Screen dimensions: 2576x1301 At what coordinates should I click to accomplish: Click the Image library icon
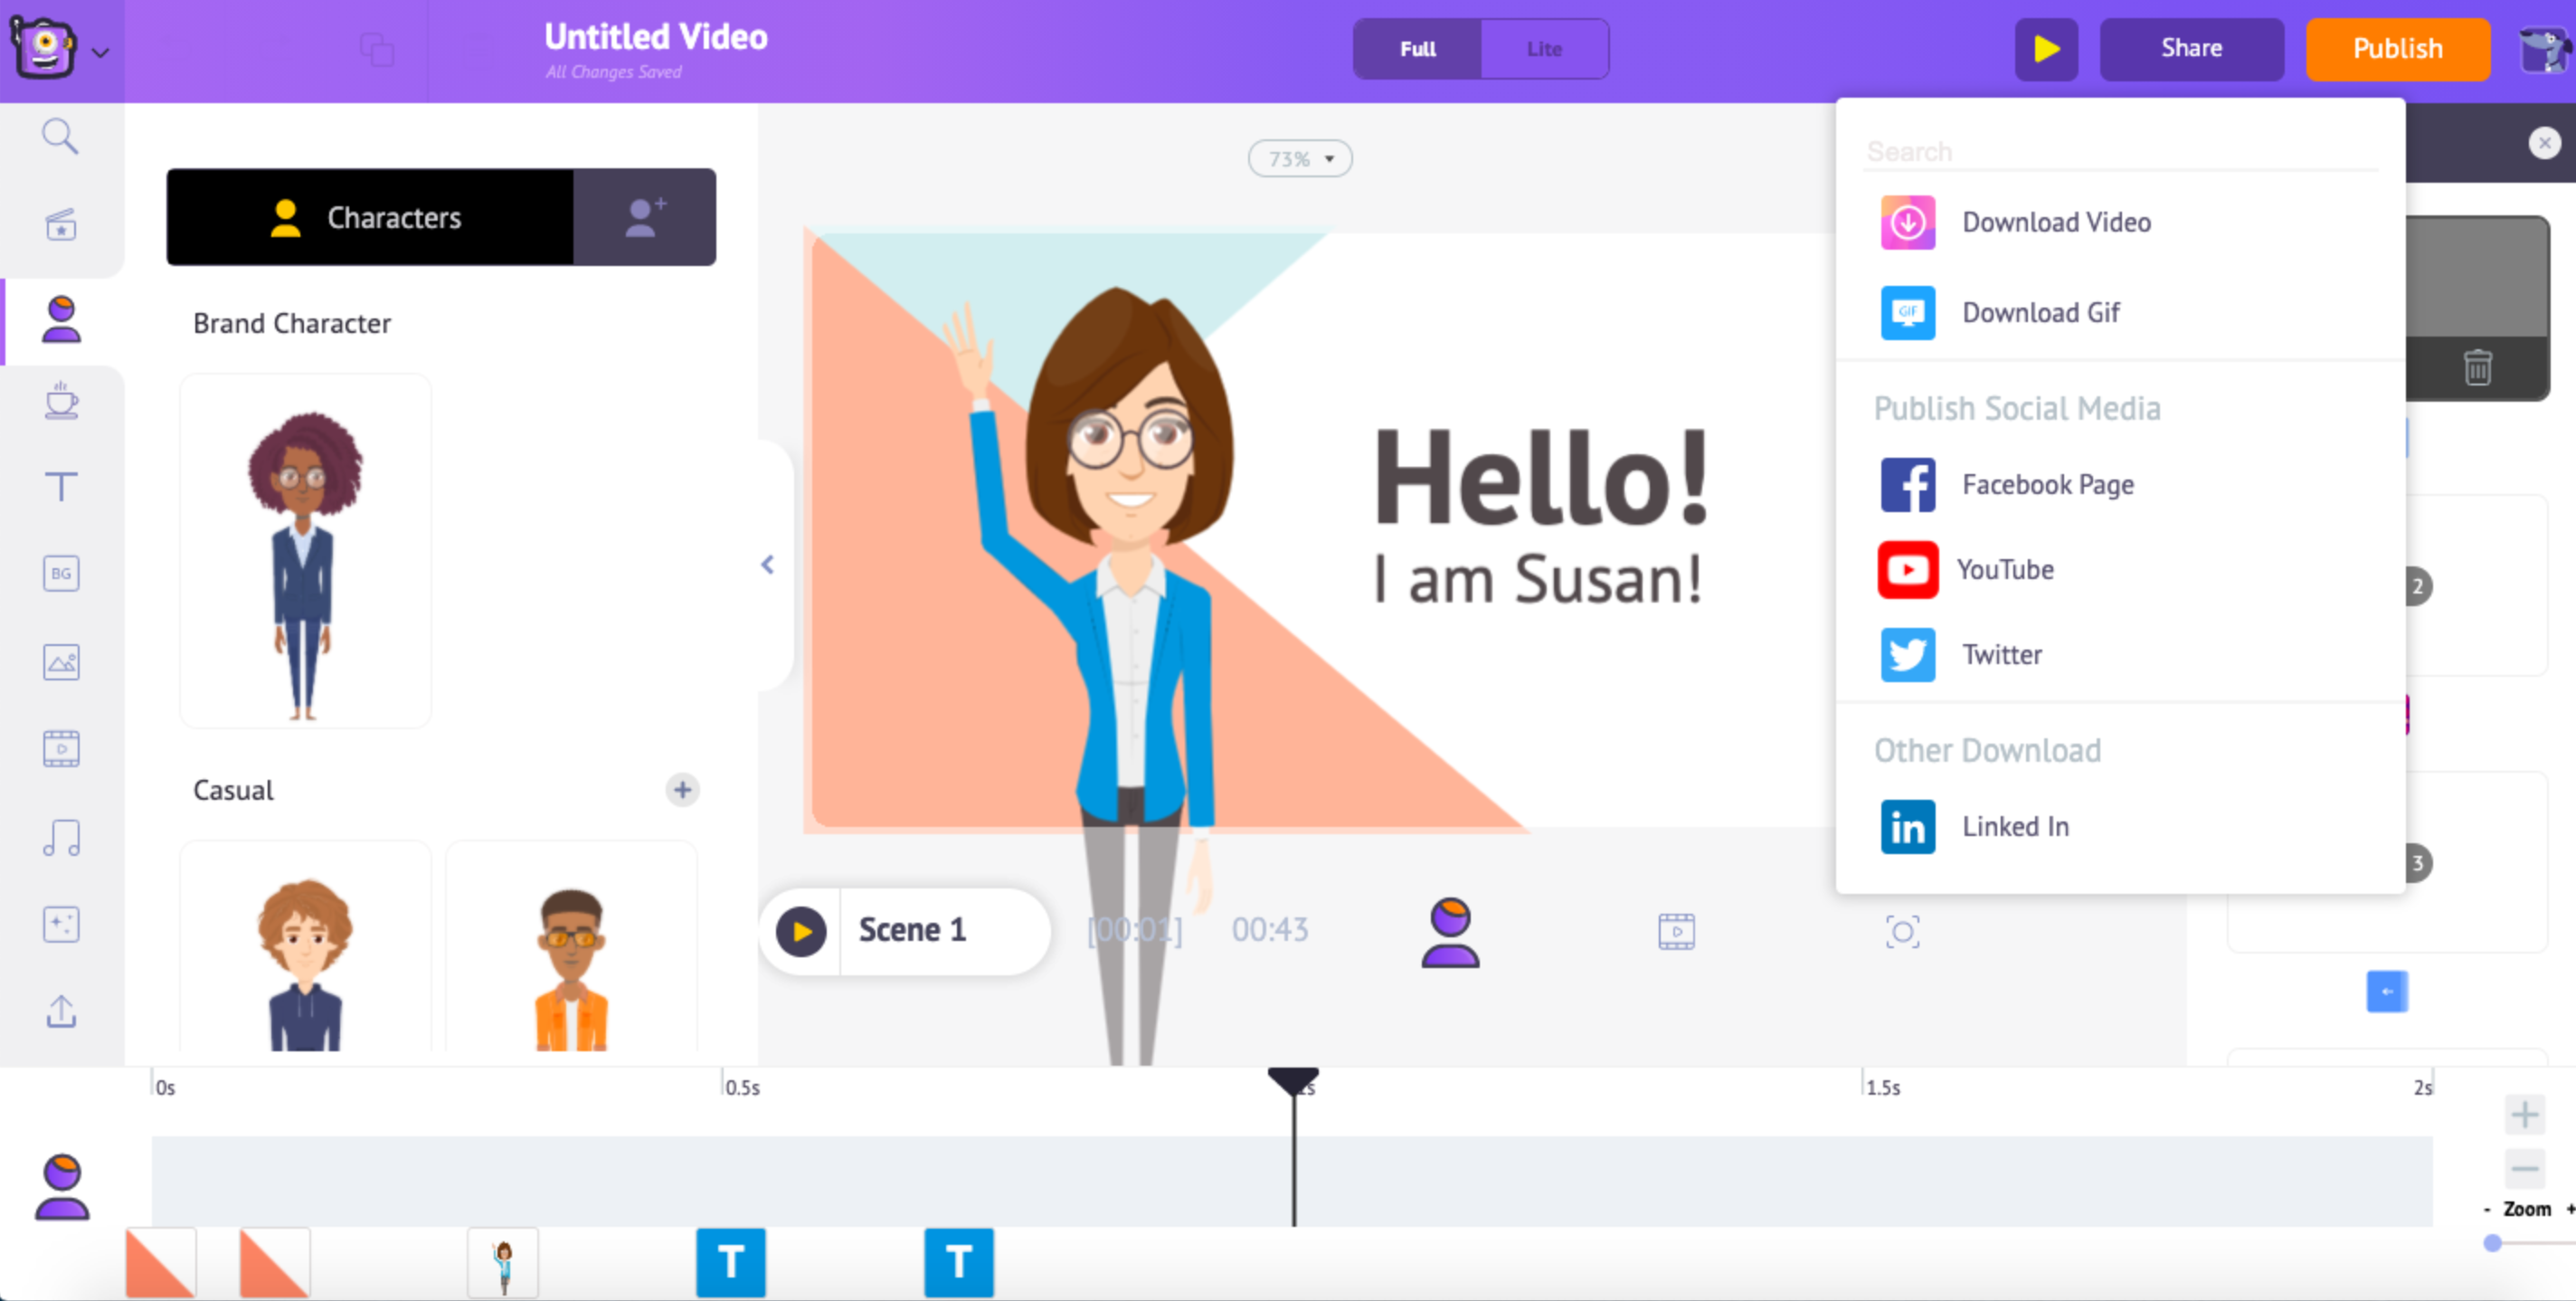[61, 662]
